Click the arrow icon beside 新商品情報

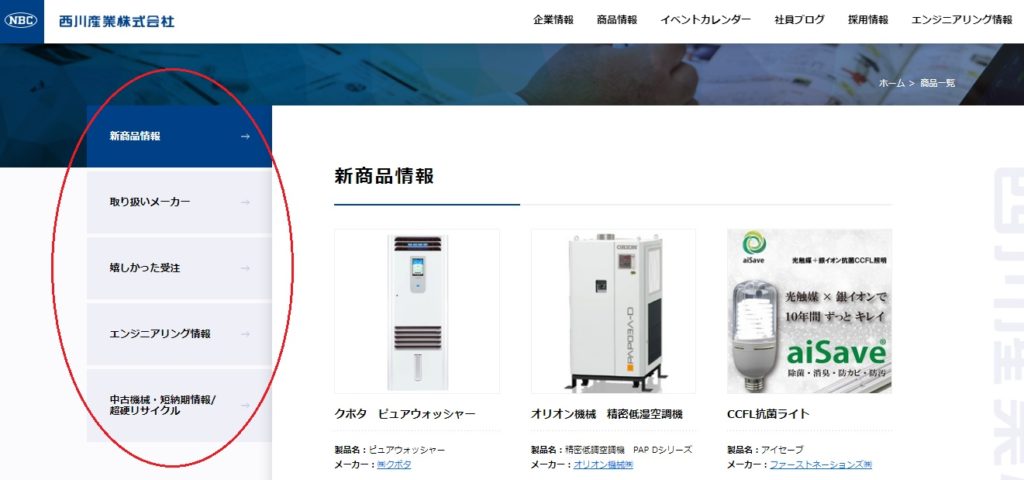[245, 136]
